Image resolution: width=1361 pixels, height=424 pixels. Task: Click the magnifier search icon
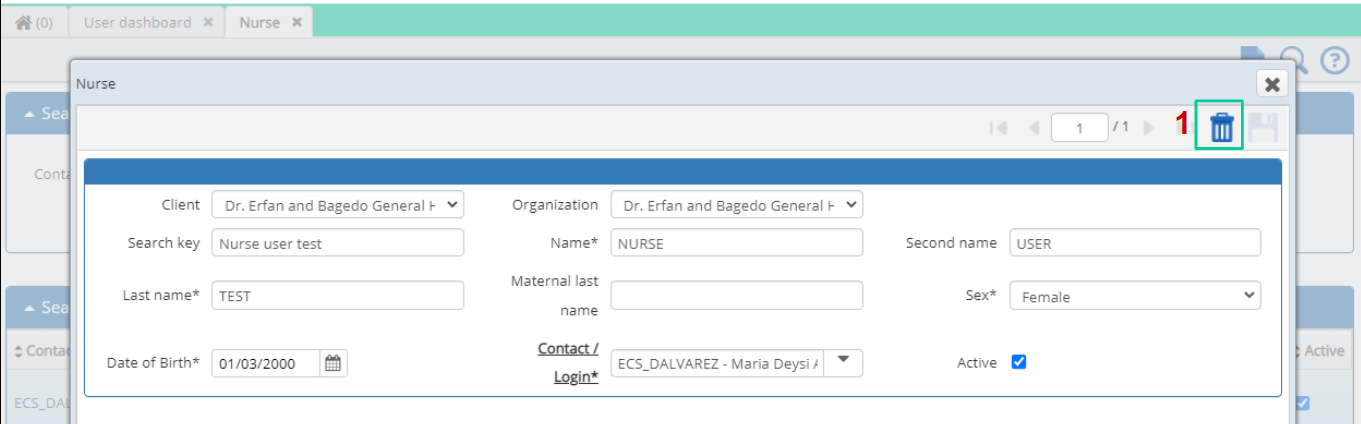pos(1294,61)
